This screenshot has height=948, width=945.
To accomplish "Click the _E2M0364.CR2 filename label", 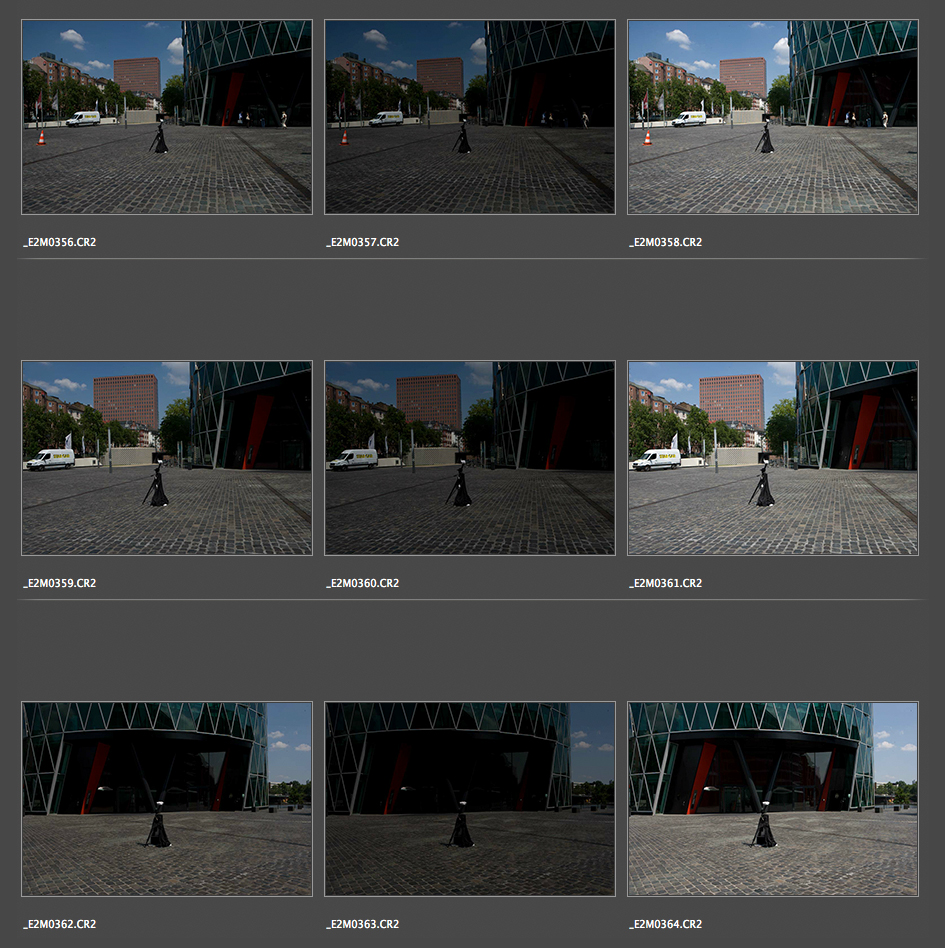I will (x=665, y=925).
